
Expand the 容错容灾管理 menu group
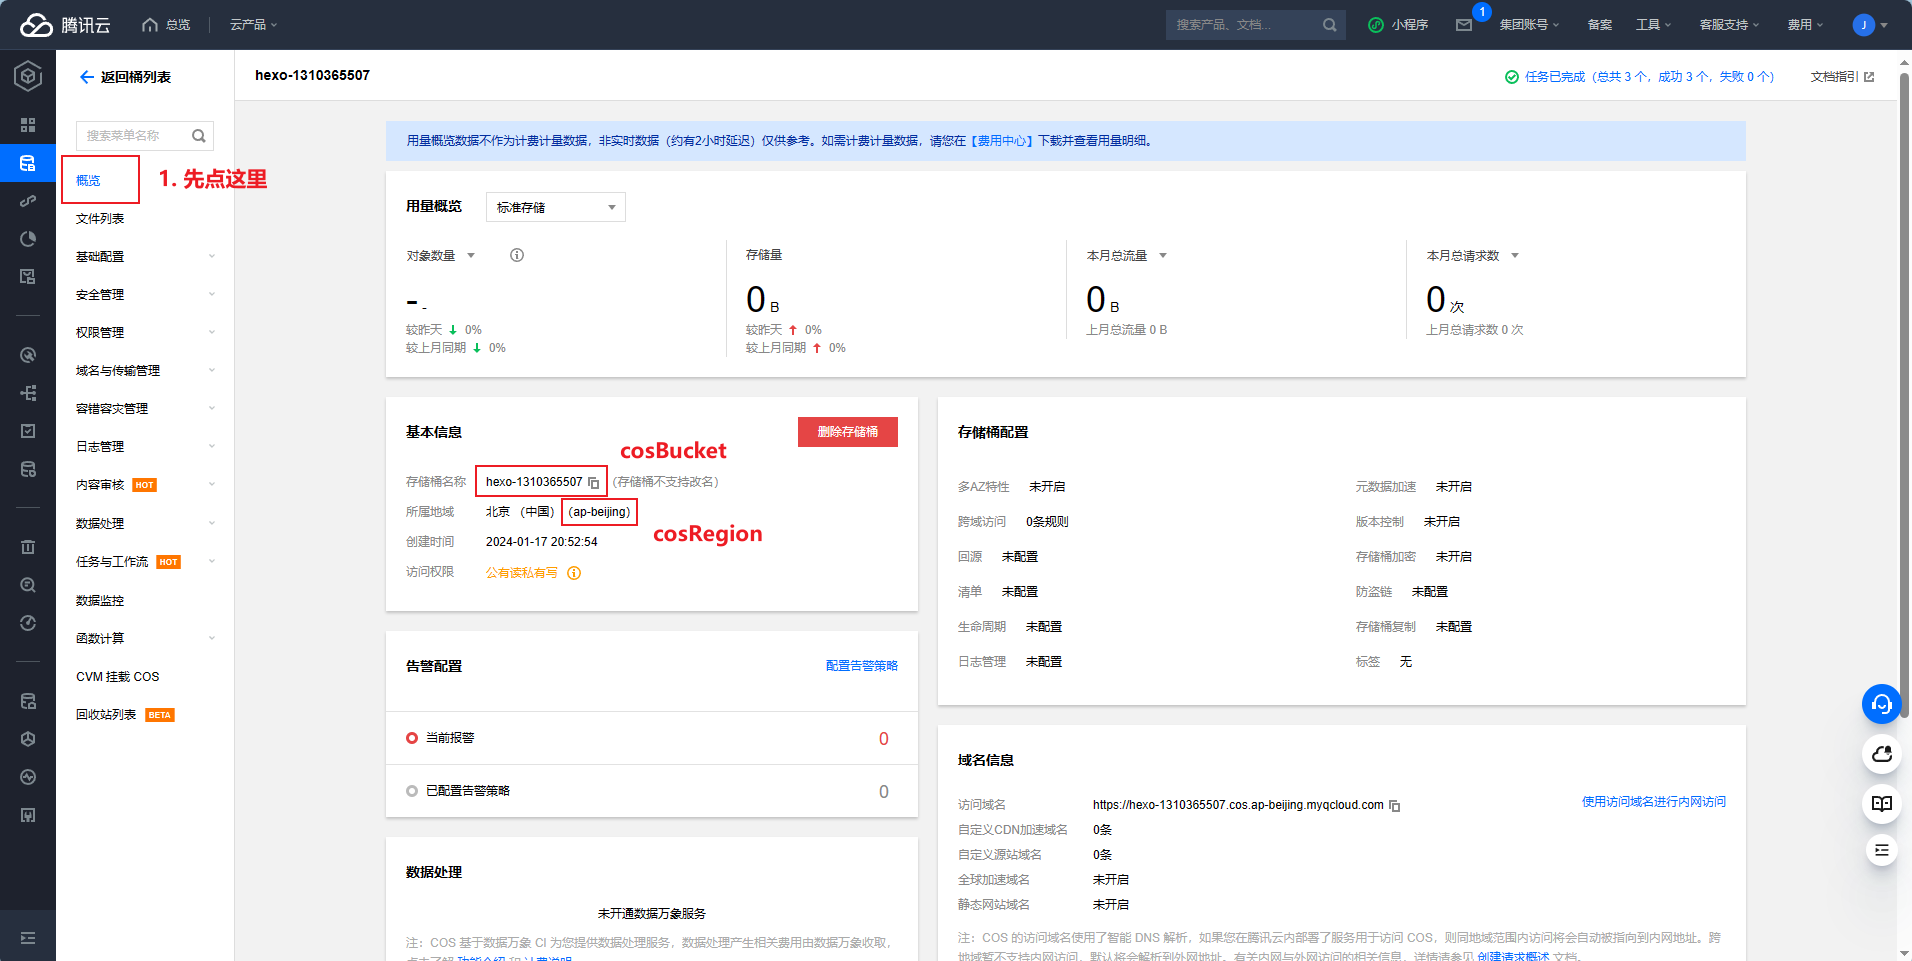pos(146,409)
